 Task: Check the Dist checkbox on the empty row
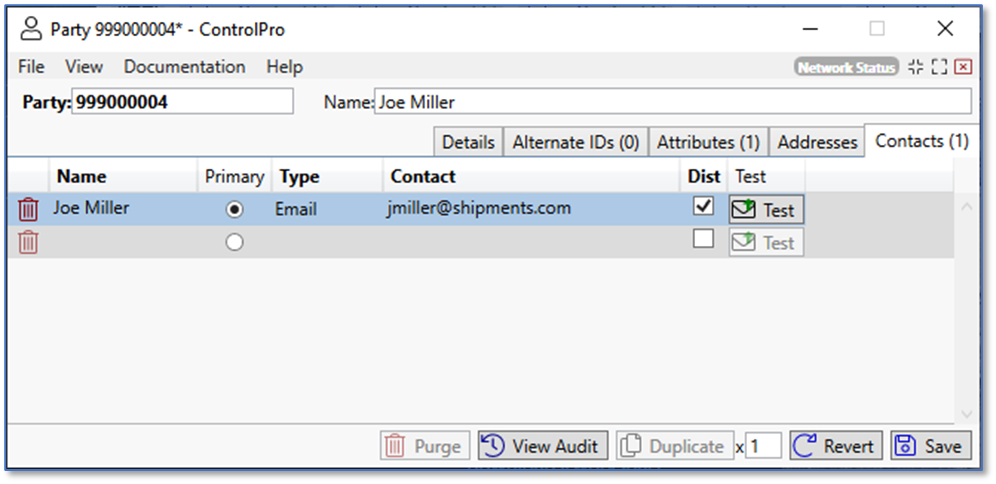point(704,239)
